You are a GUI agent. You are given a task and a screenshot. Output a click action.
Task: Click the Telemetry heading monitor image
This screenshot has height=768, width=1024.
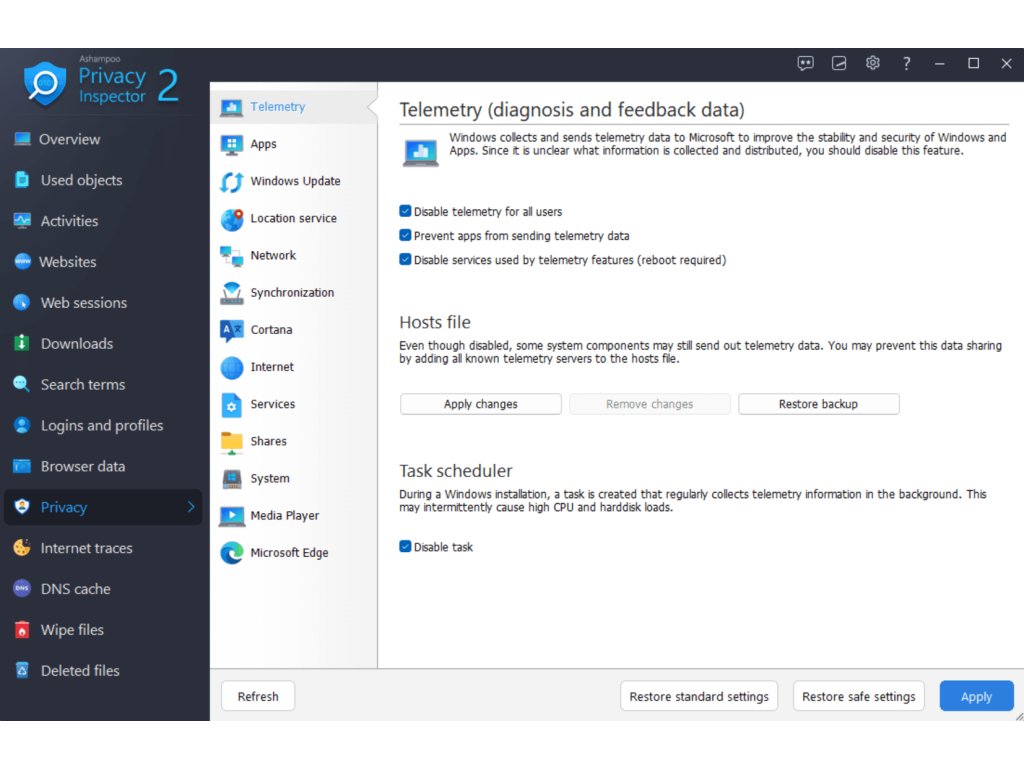[421, 153]
